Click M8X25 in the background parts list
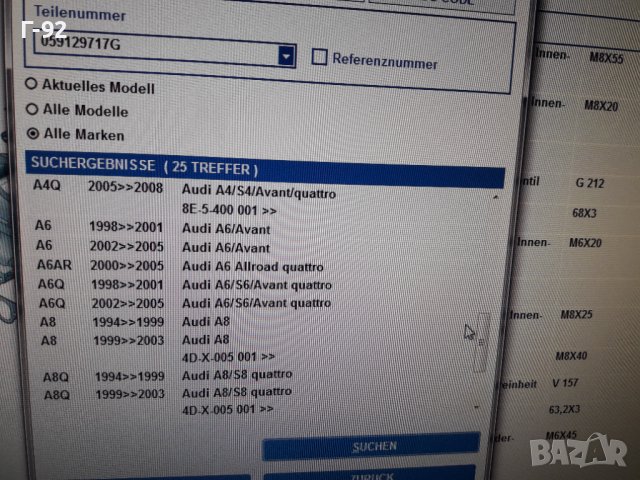Screen dimensions: 640x480 (576, 315)
